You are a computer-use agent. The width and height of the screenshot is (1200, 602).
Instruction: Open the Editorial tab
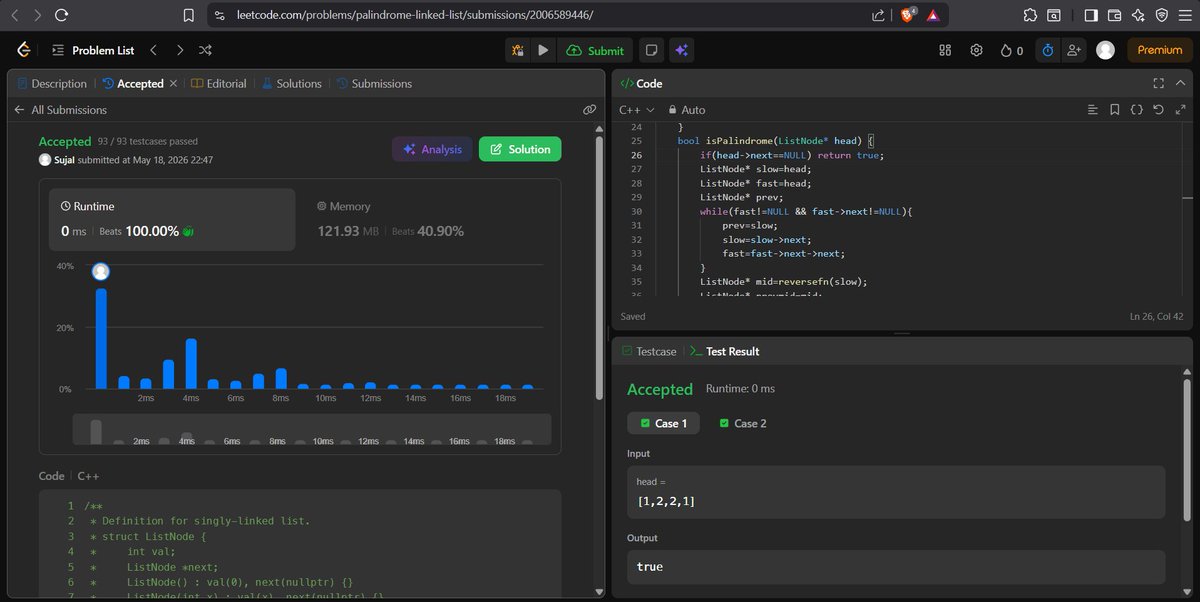(x=218, y=84)
